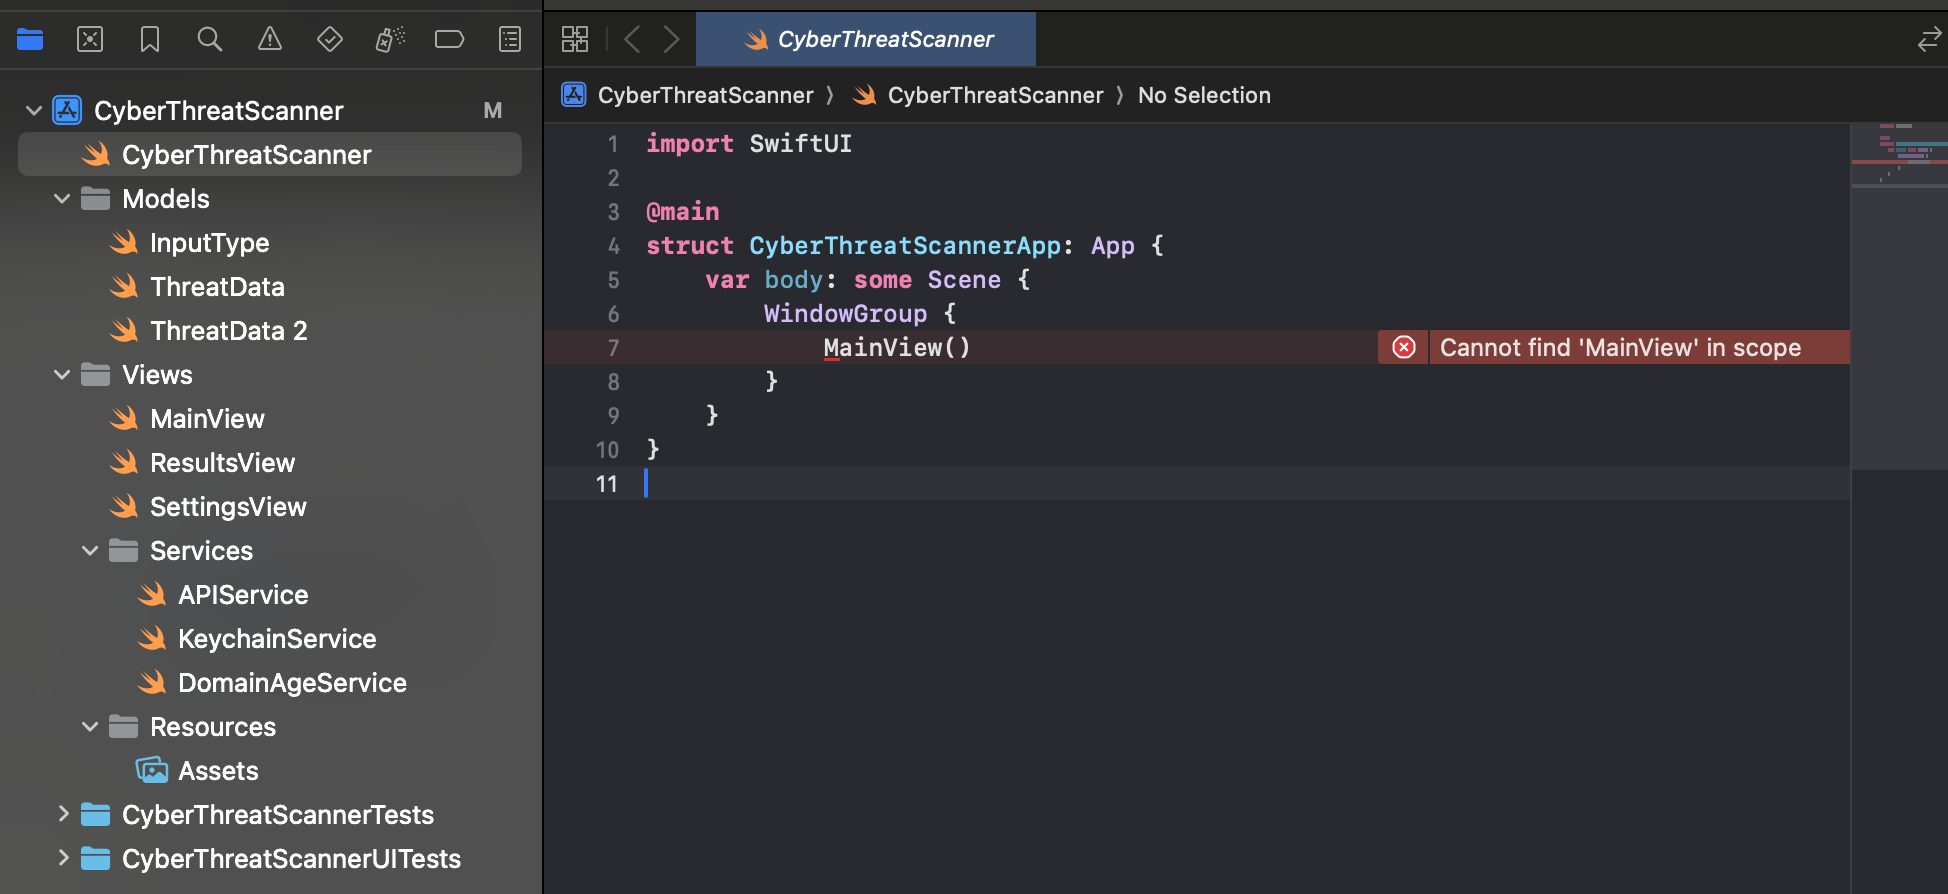Screen dimensions: 1948x894
Task: Open the Breakpoint navigator
Action: 449,39
